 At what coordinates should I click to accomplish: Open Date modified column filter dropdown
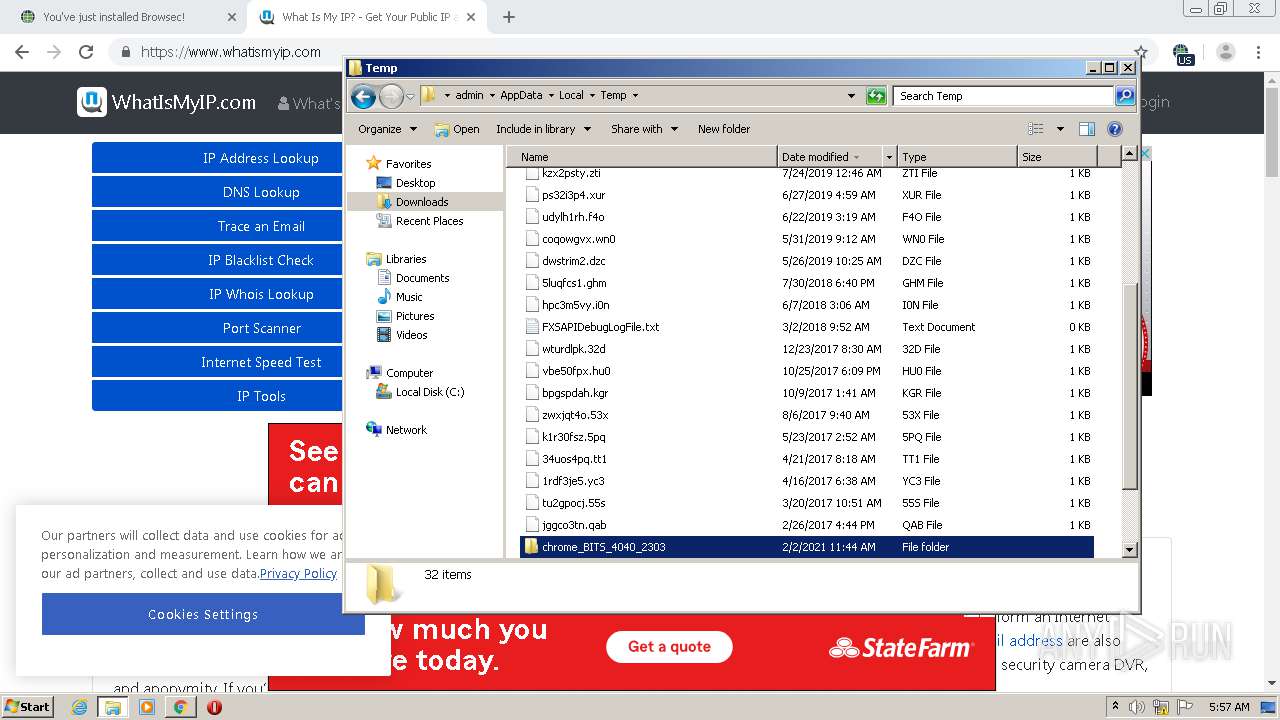click(x=888, y=157)
